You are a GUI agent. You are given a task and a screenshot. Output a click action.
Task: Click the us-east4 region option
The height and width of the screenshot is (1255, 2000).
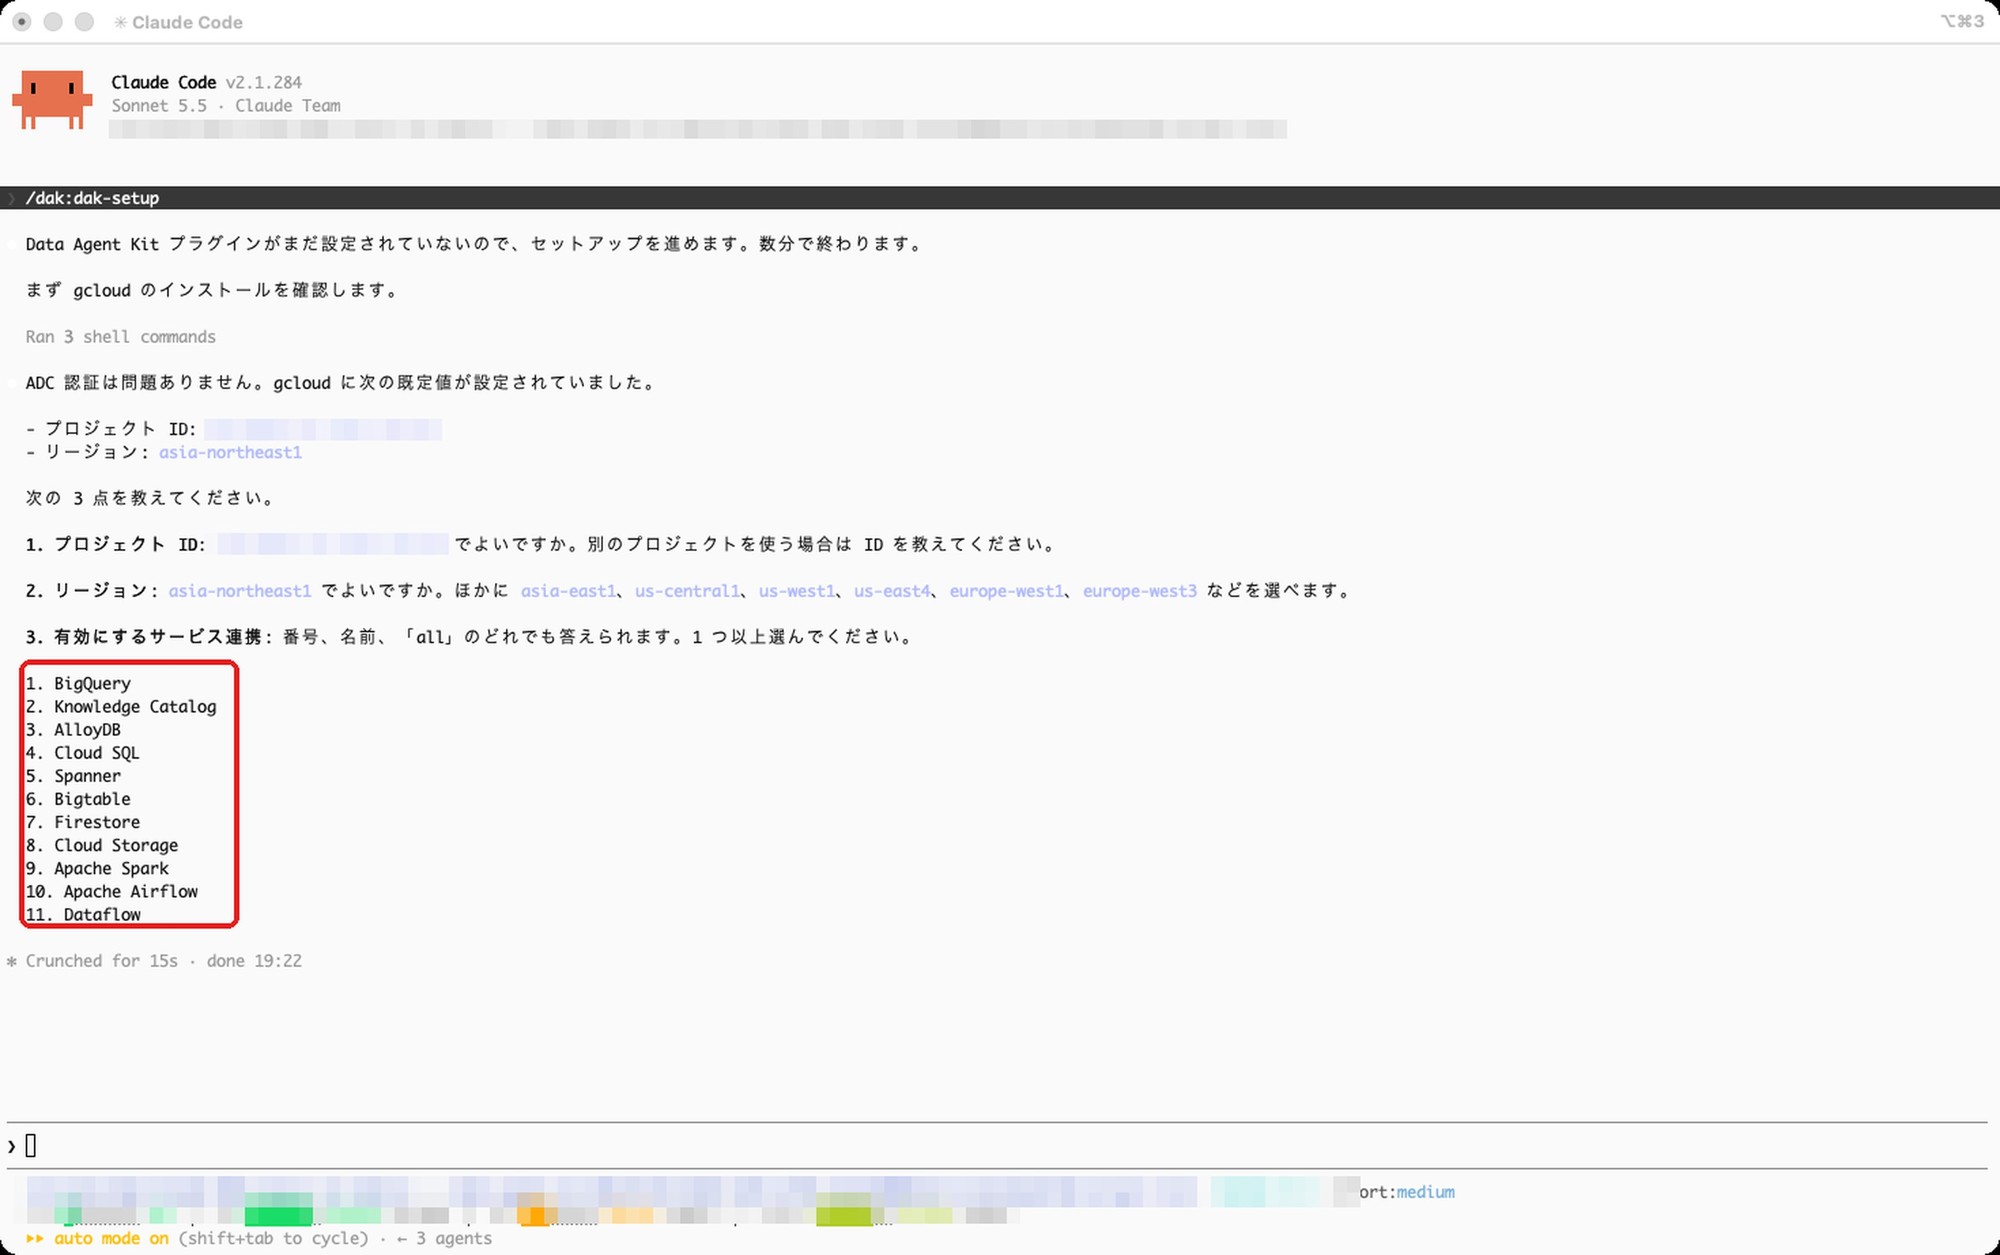coord(892,591)
